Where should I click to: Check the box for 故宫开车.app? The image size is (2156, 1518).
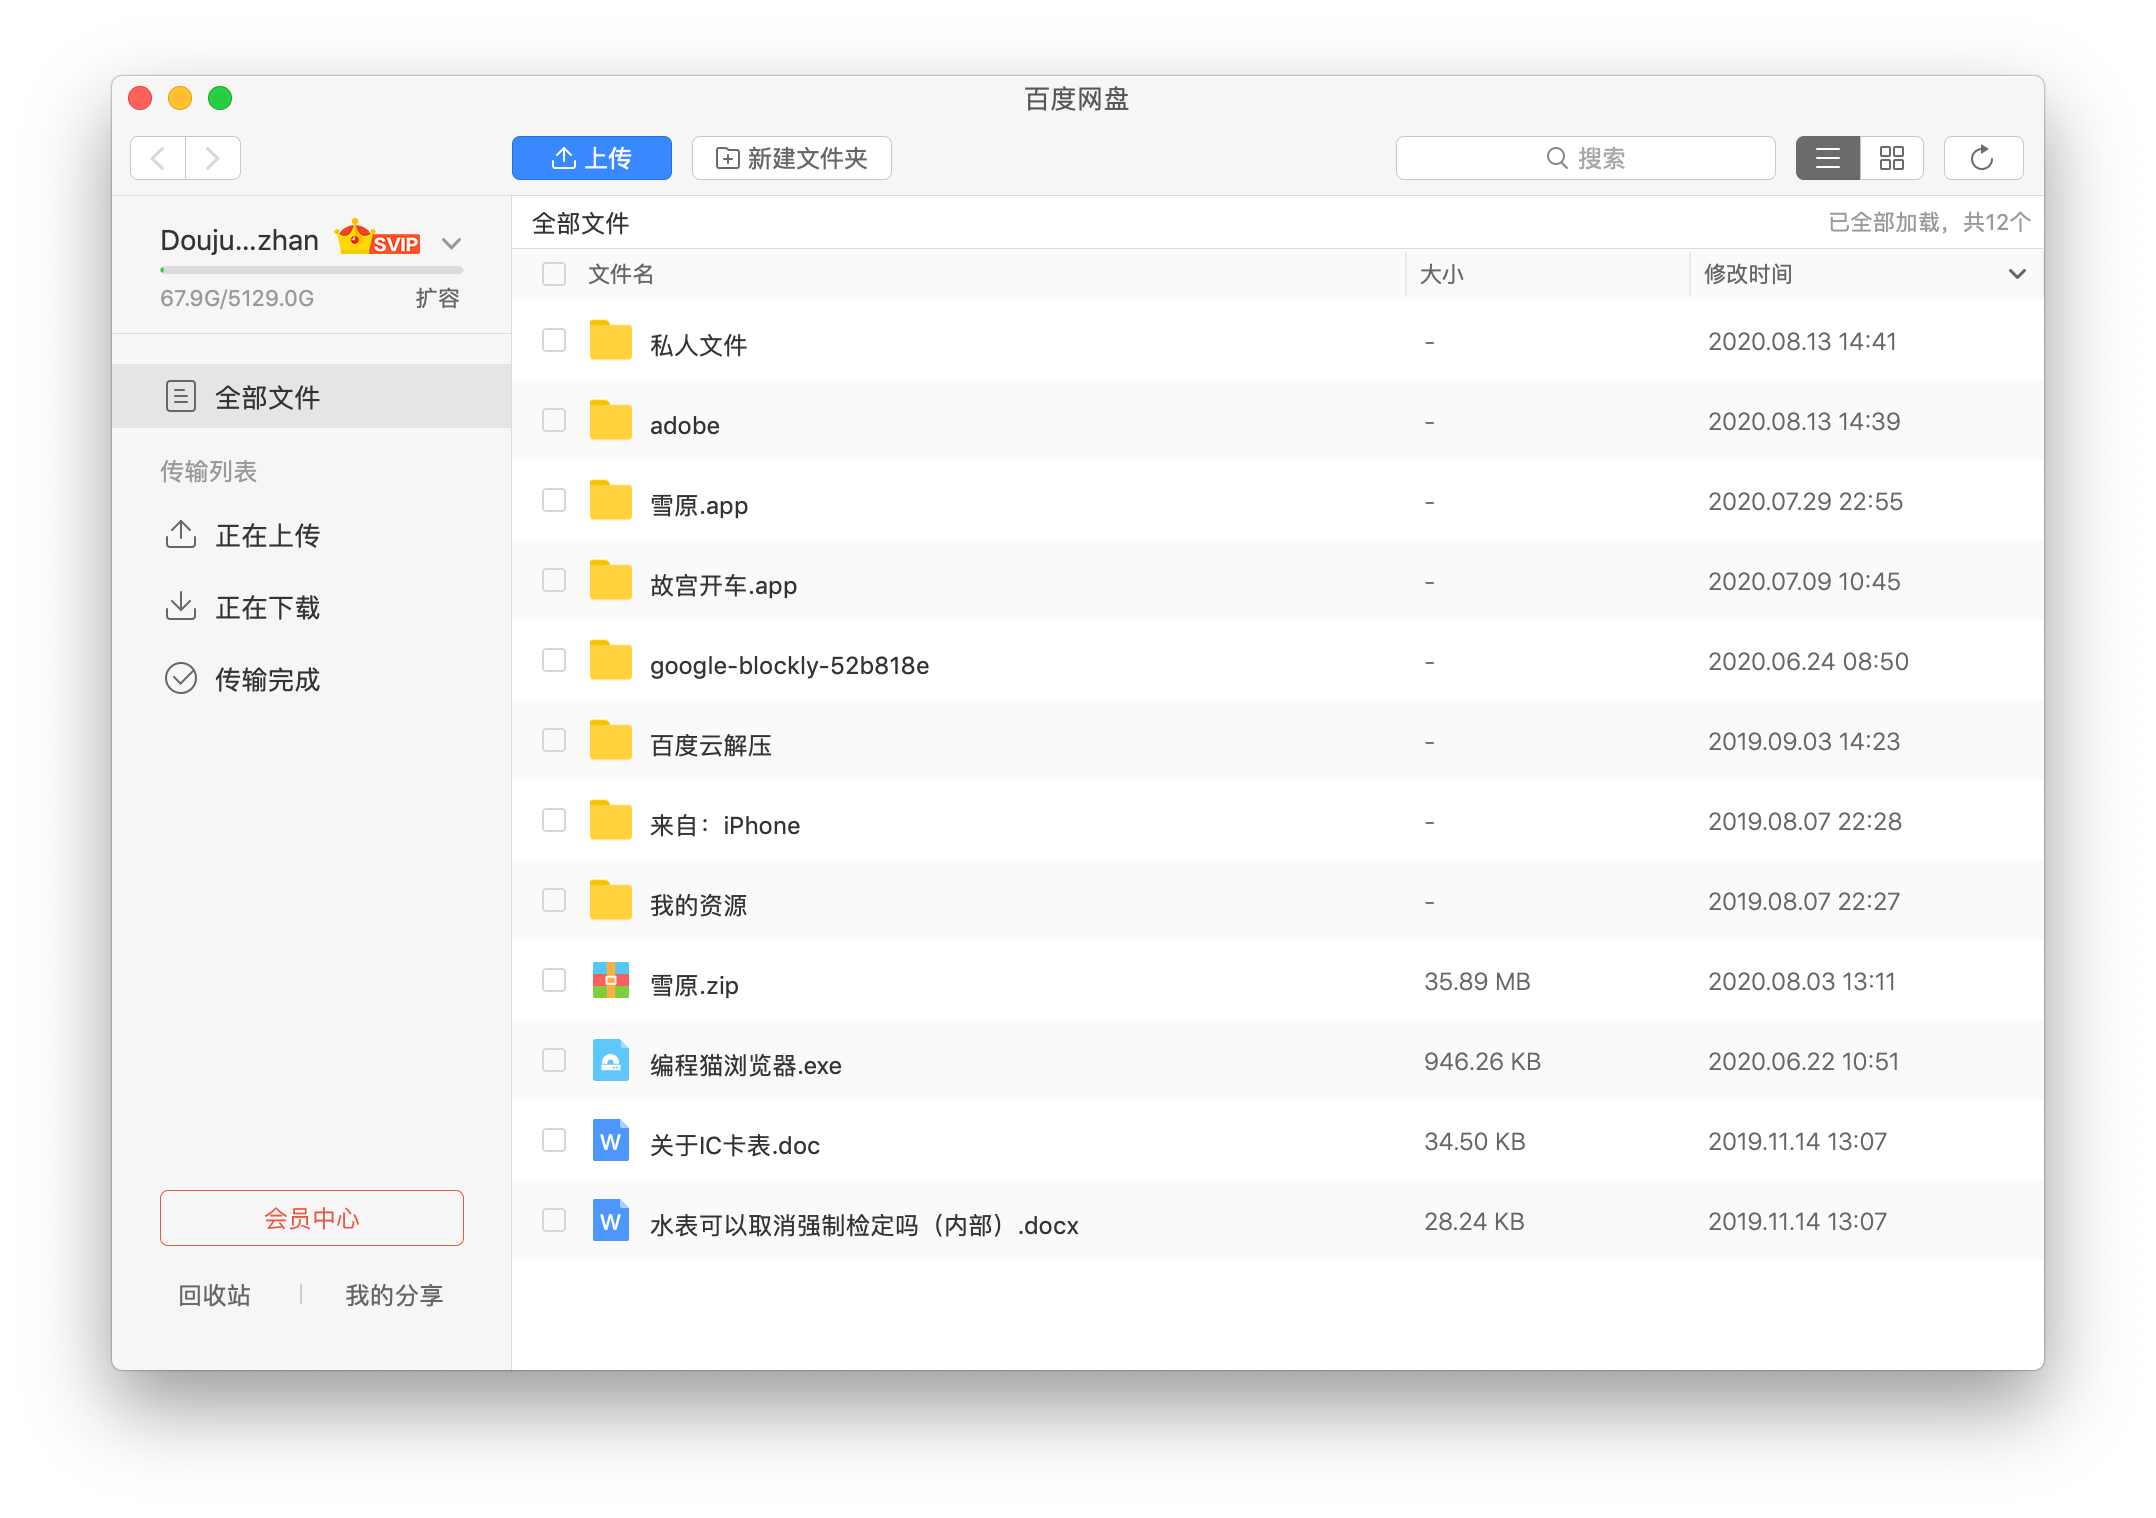pos(553,581)
